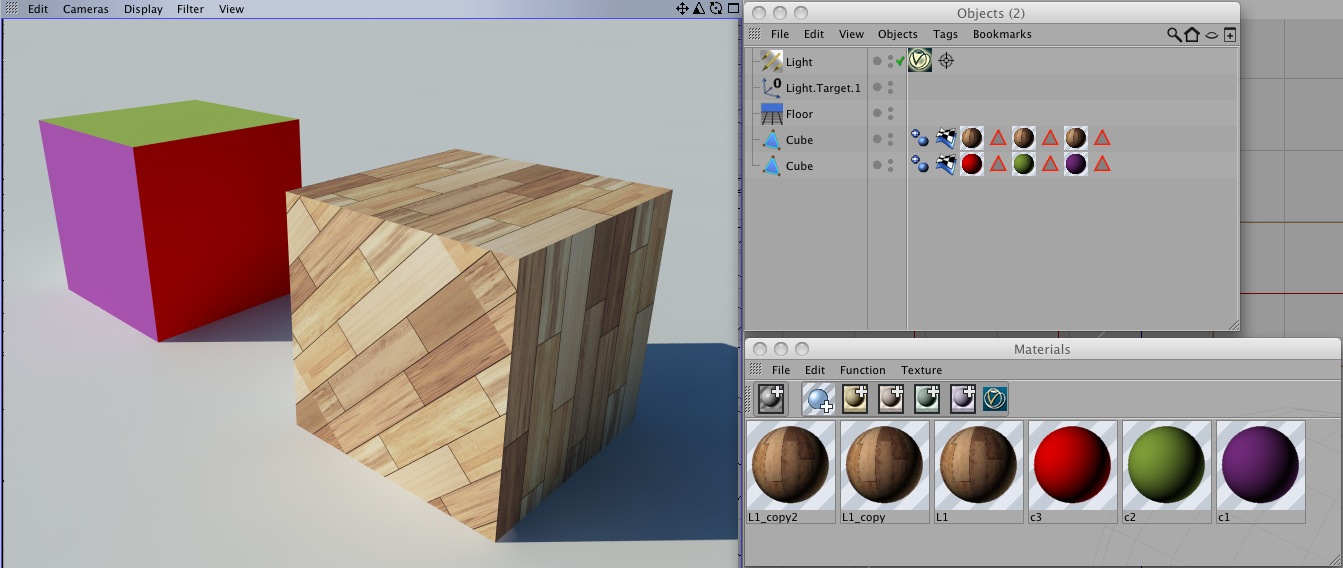Select blue spheres tag on colored Cube row
The height and width of the screenshot is (568, 1343).
(x=920, y=164)
